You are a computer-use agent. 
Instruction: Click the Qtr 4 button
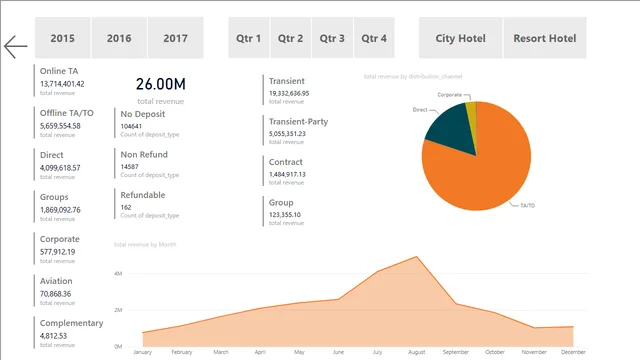(x=374, y=38)
